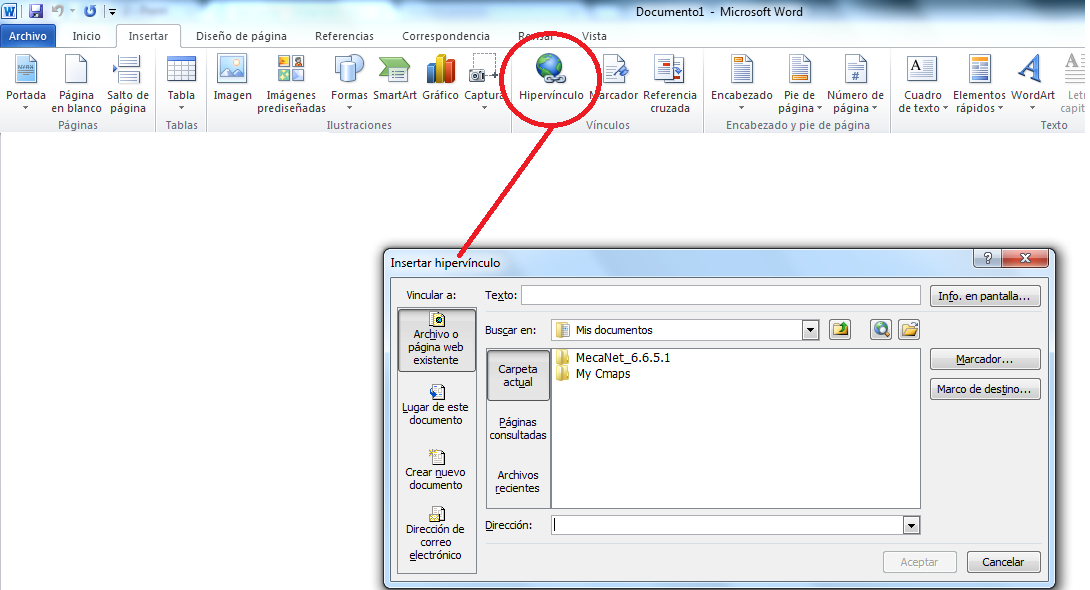The height and width of the screenshot is (590, 1090).
Task: Click the browse for file folder icon
Action: point(909,329)
